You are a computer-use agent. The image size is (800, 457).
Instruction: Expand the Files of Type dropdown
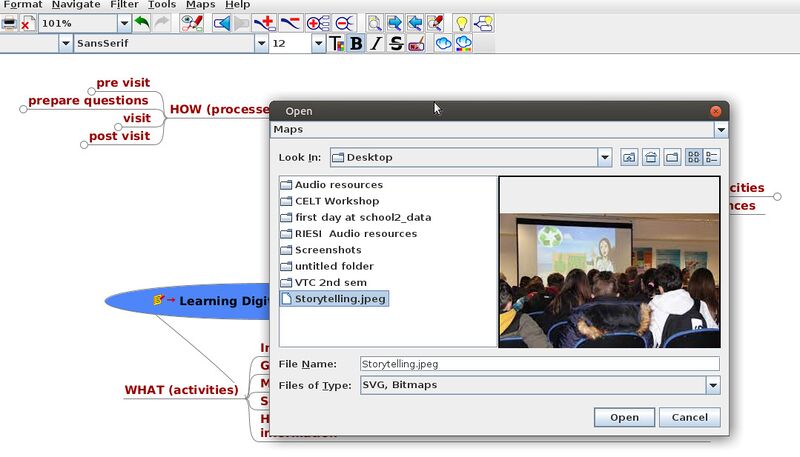[x=713, y=386]
